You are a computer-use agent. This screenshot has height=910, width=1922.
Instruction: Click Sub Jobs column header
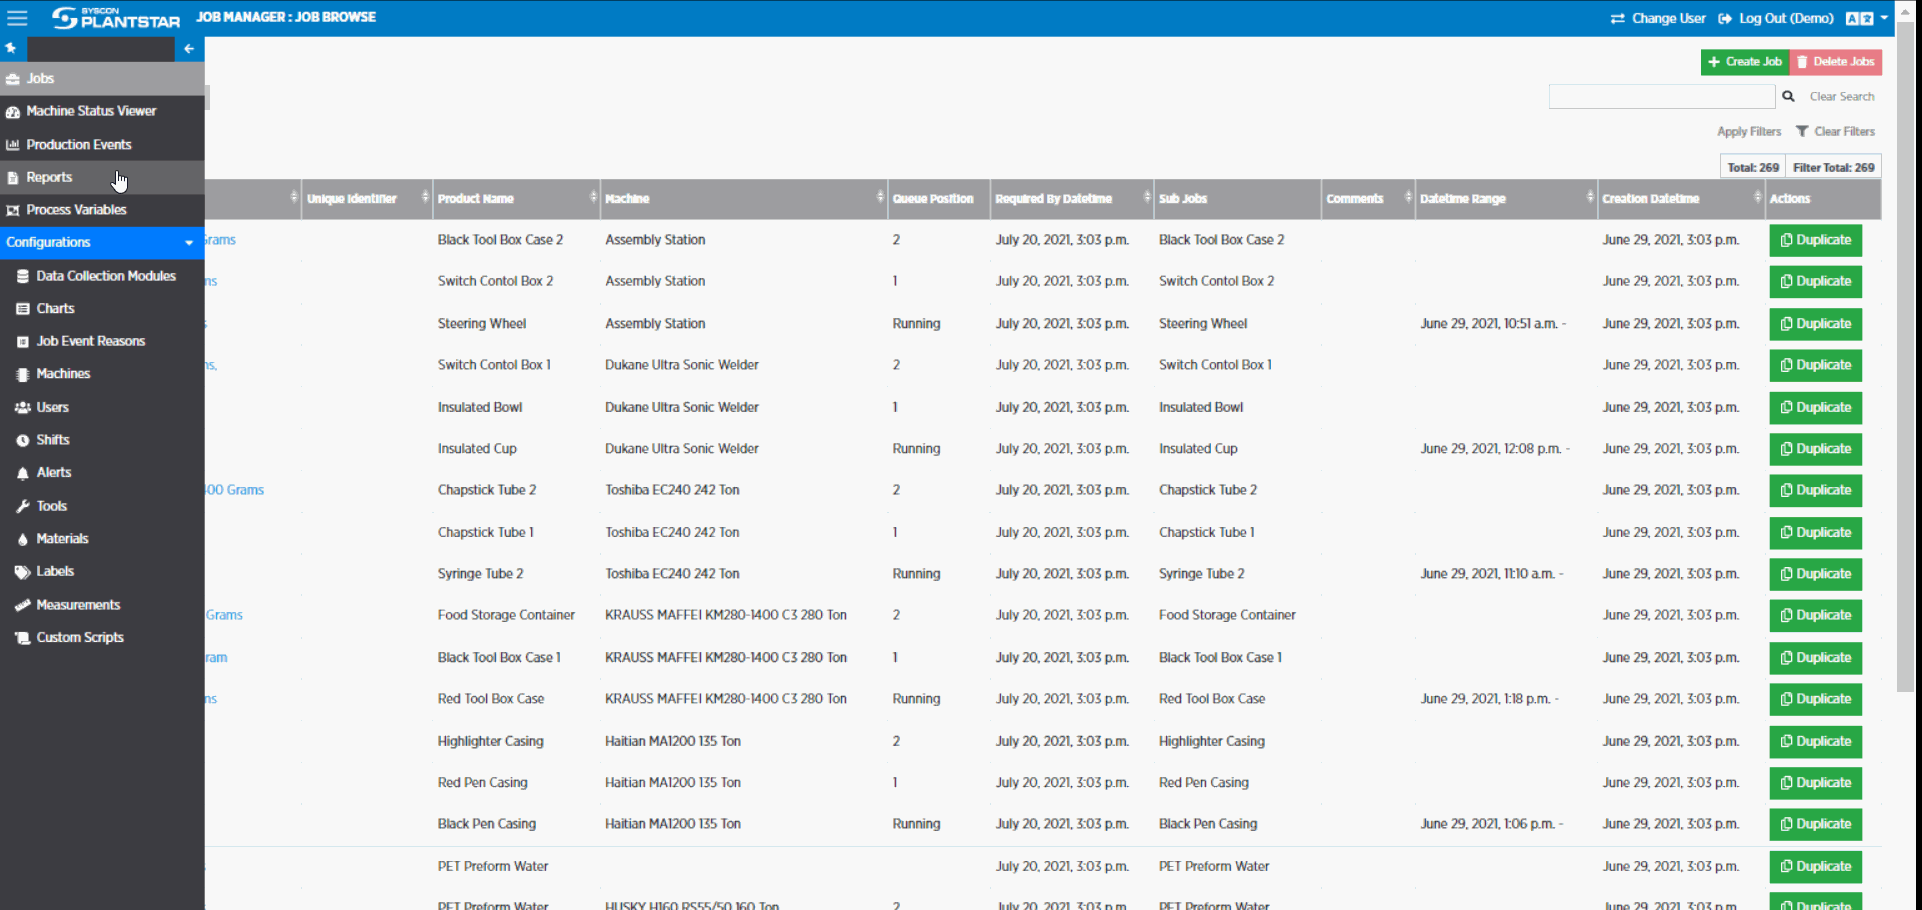point(1237,199)
